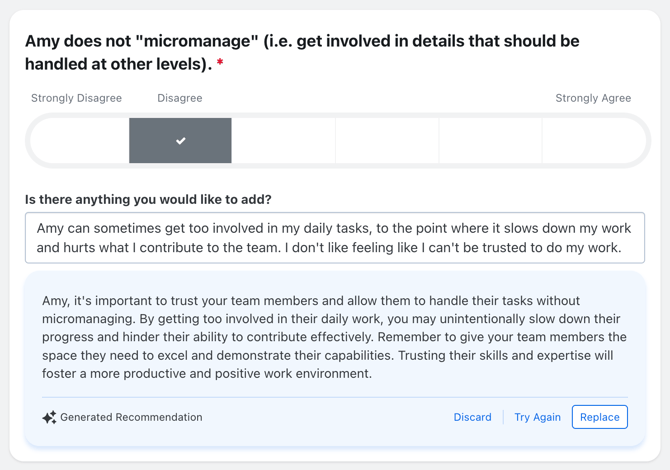Image resolution: width=670 pixels, height=470 pixels.
Task: Click into the additional comments text box
Action: tap(335, 238)
